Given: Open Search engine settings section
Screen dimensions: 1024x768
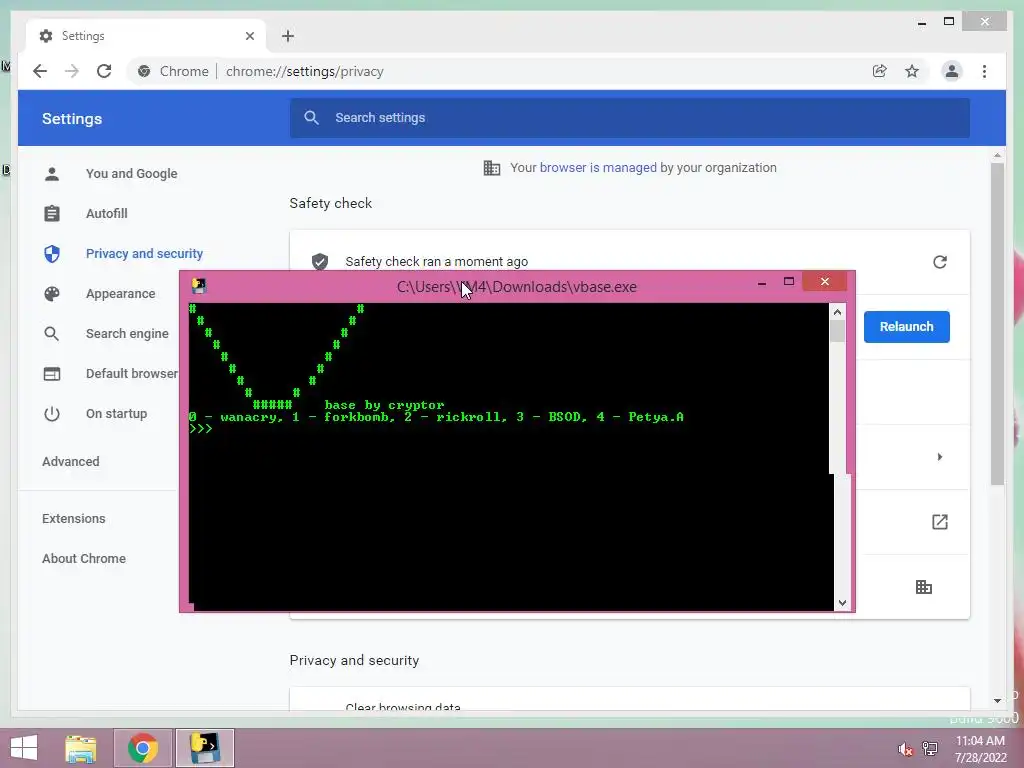Looking at the screenshot, I should click(x=127, y=334).
